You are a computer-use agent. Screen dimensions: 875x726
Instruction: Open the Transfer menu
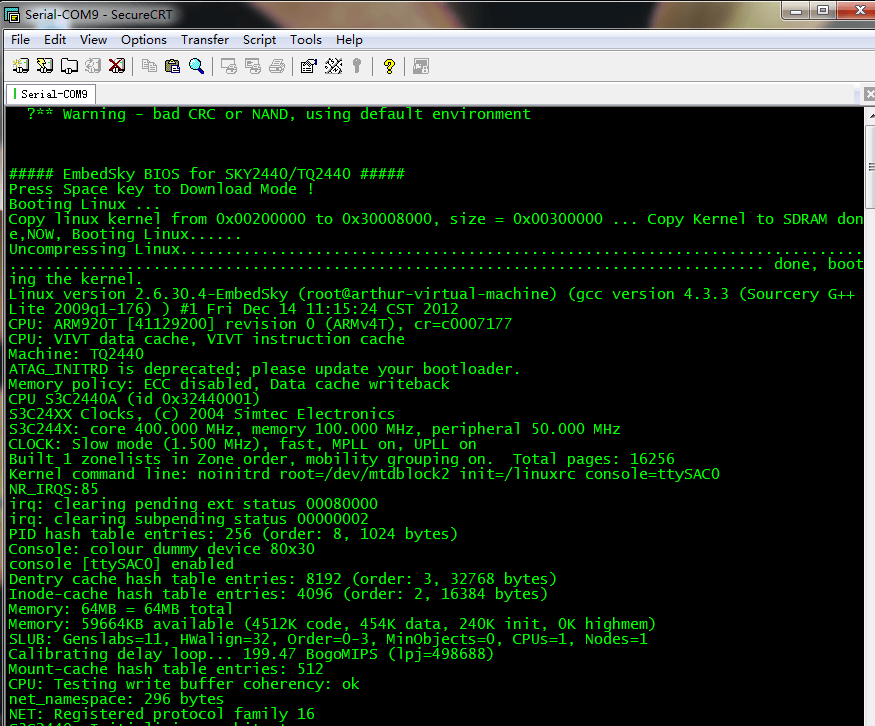coord(205,40)
